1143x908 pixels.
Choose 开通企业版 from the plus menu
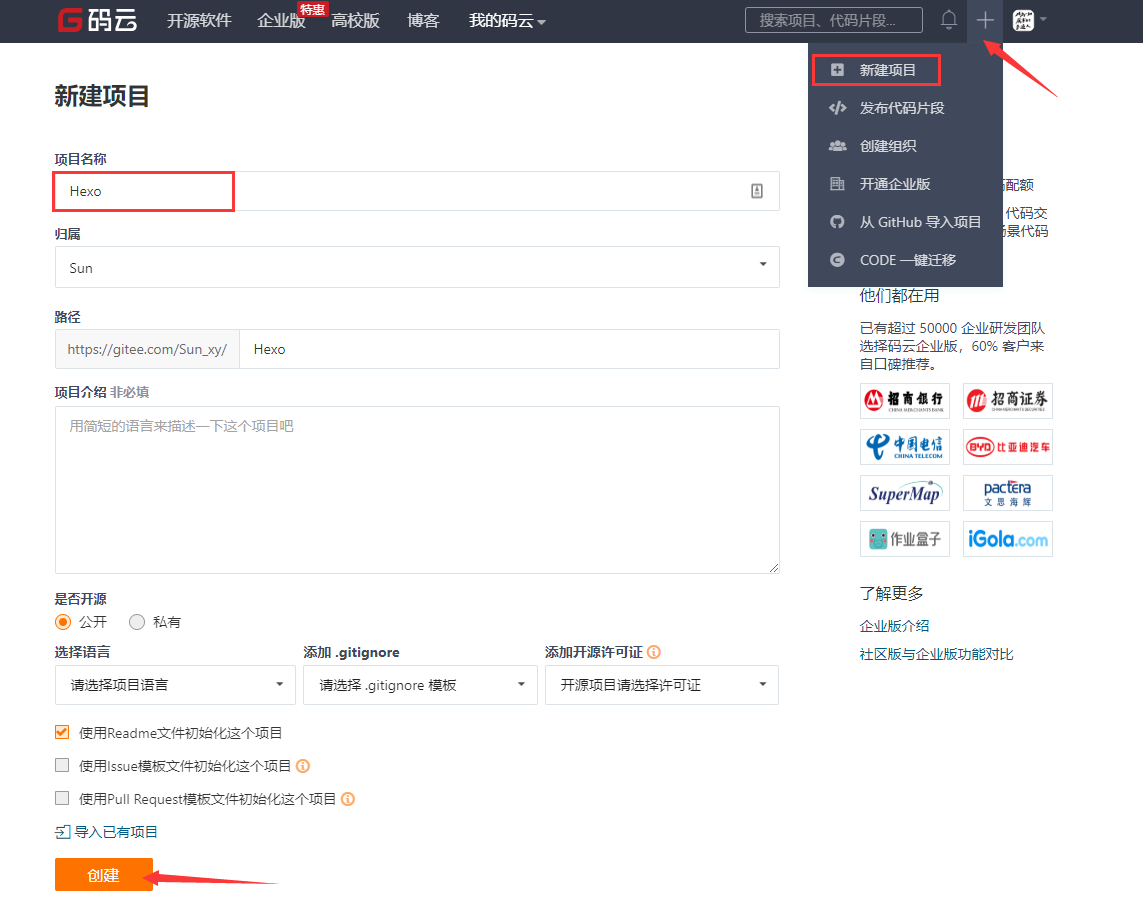click(905, 184)
